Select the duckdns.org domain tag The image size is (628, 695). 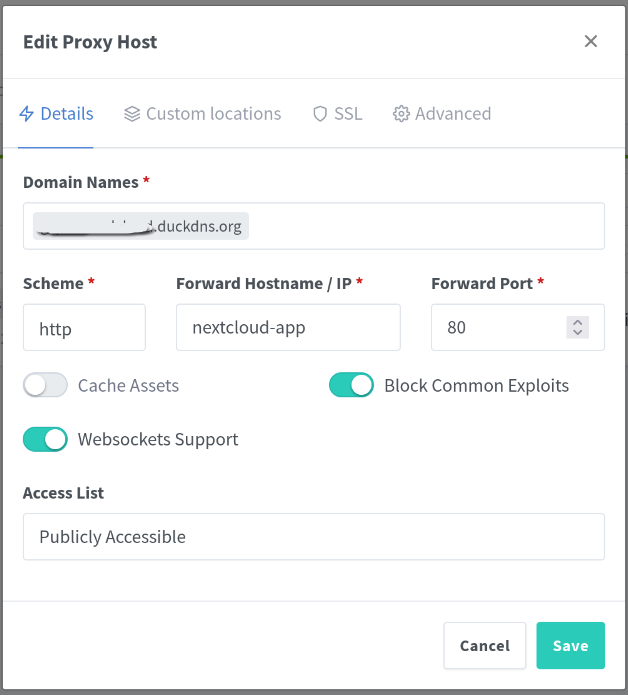[x=140, y=226]
